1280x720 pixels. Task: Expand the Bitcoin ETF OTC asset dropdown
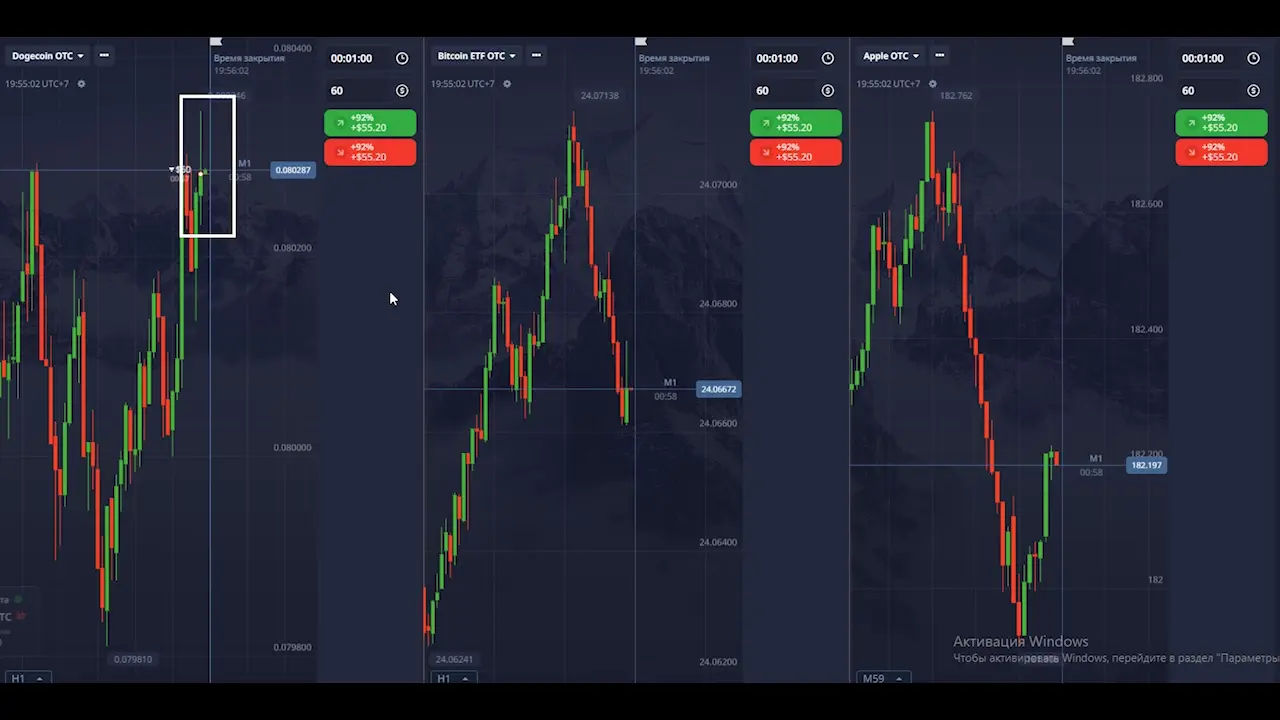pos(476,56)
